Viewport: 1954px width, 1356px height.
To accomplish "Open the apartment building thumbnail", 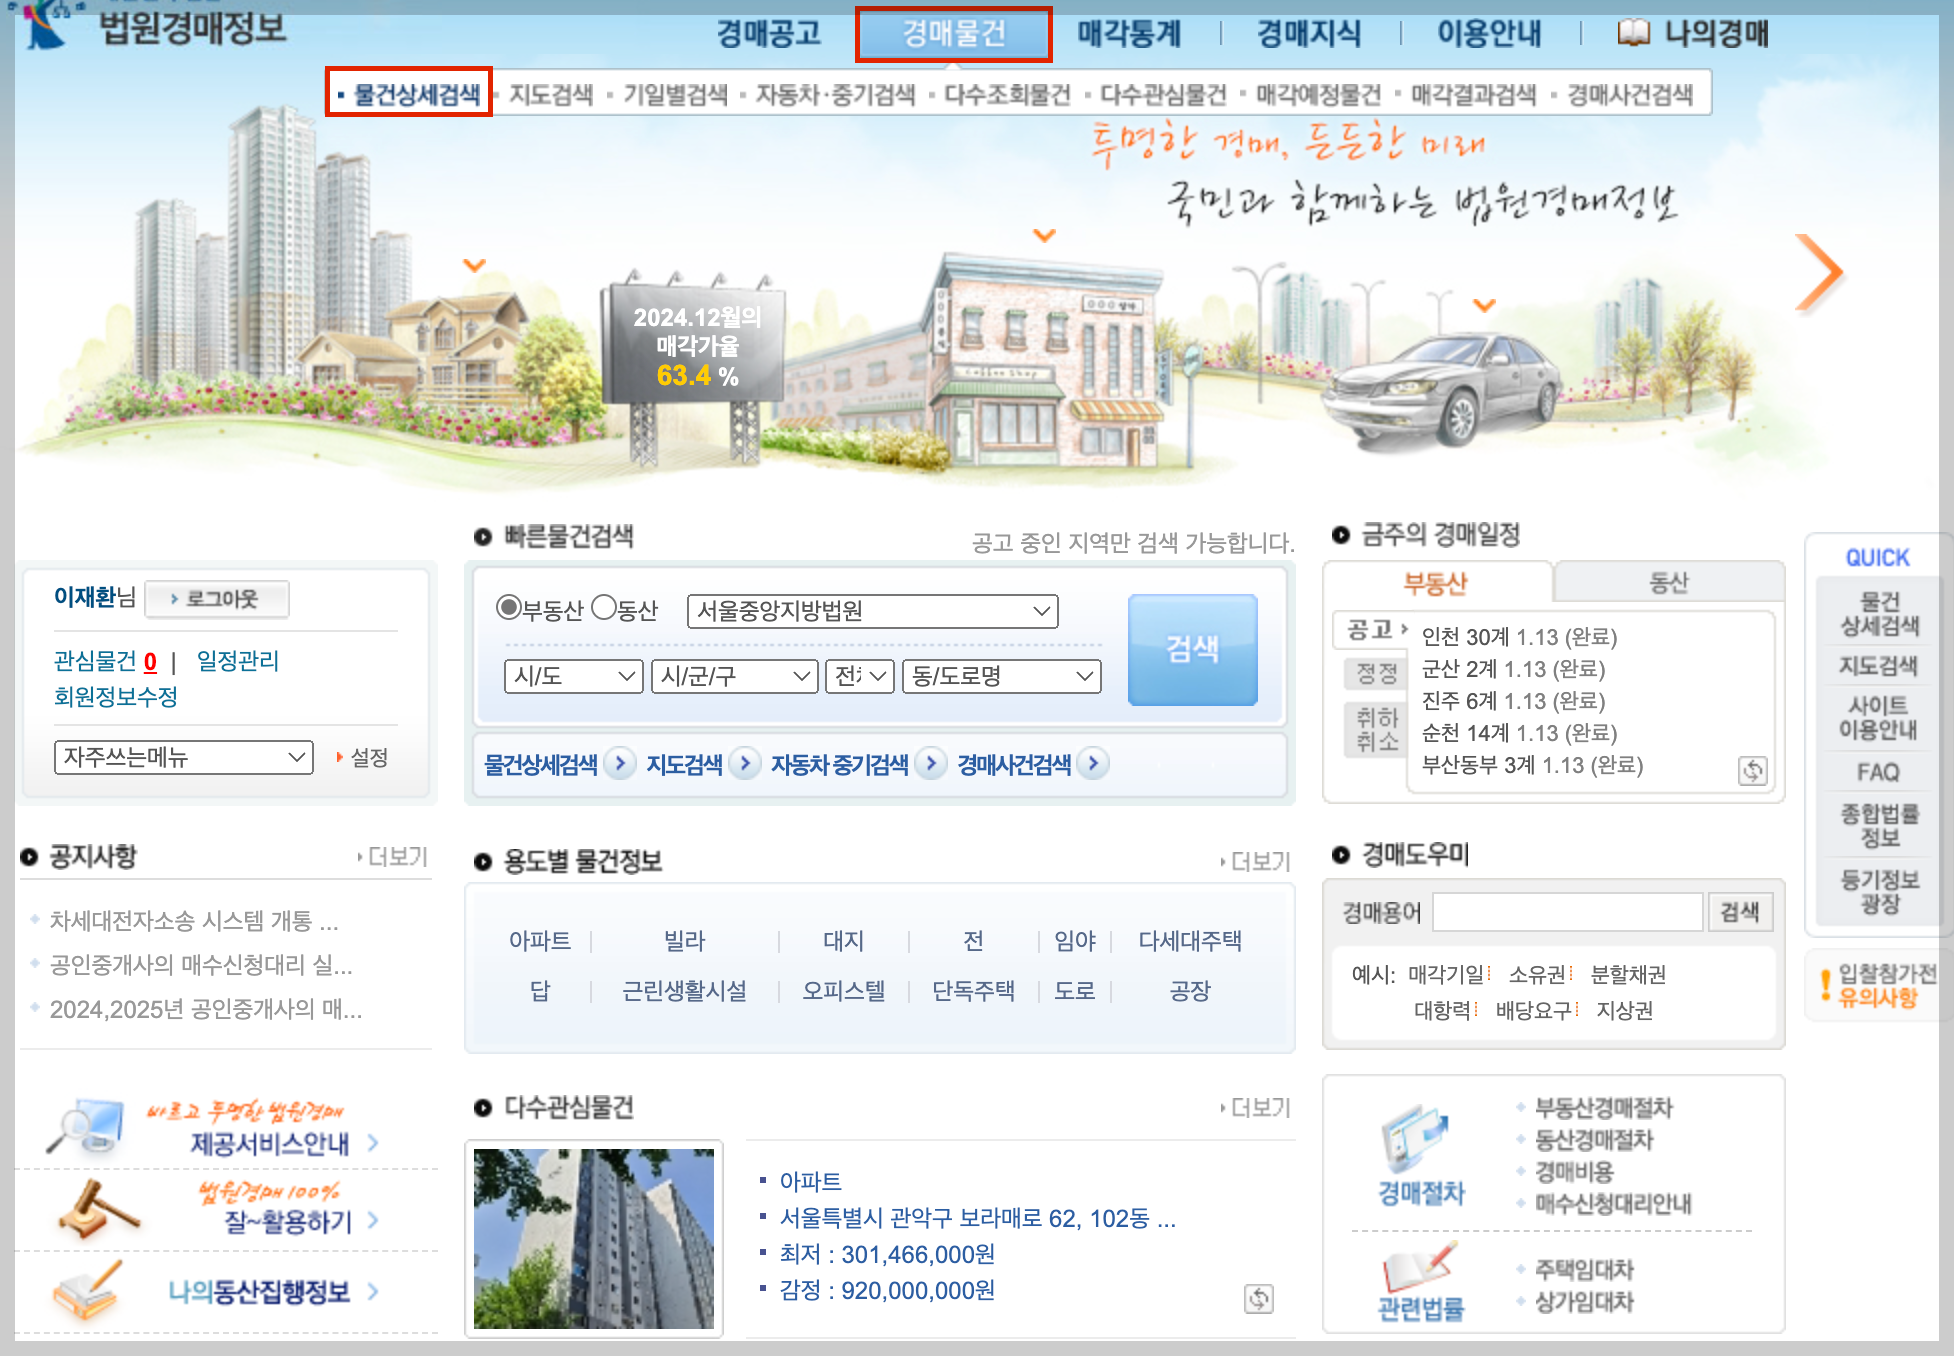I will pyautogui.click(x=594, y=1238).
